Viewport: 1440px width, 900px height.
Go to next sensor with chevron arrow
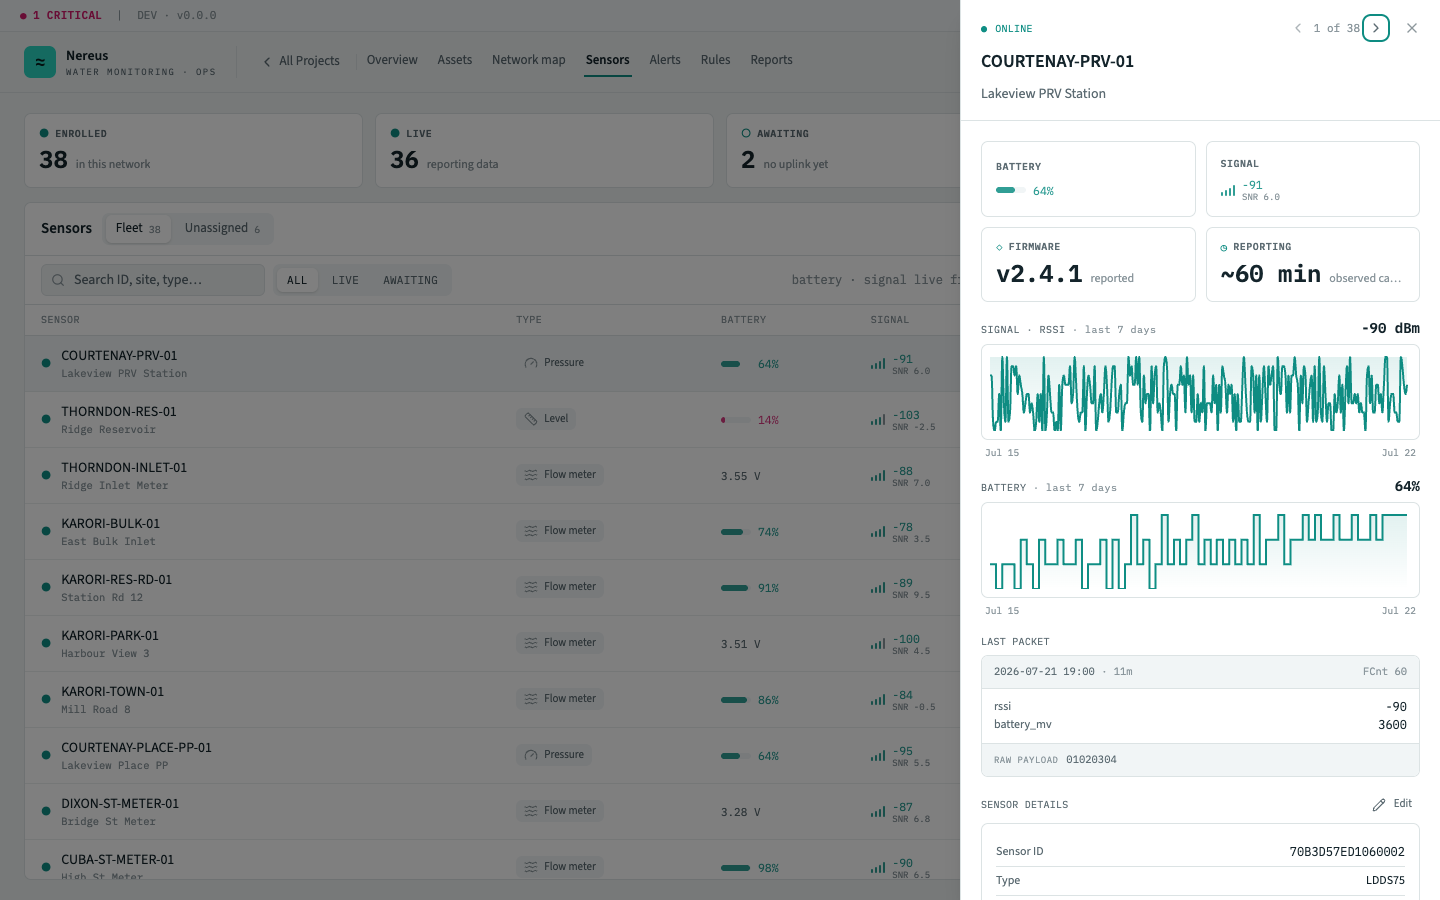(x=1376, y=28)
